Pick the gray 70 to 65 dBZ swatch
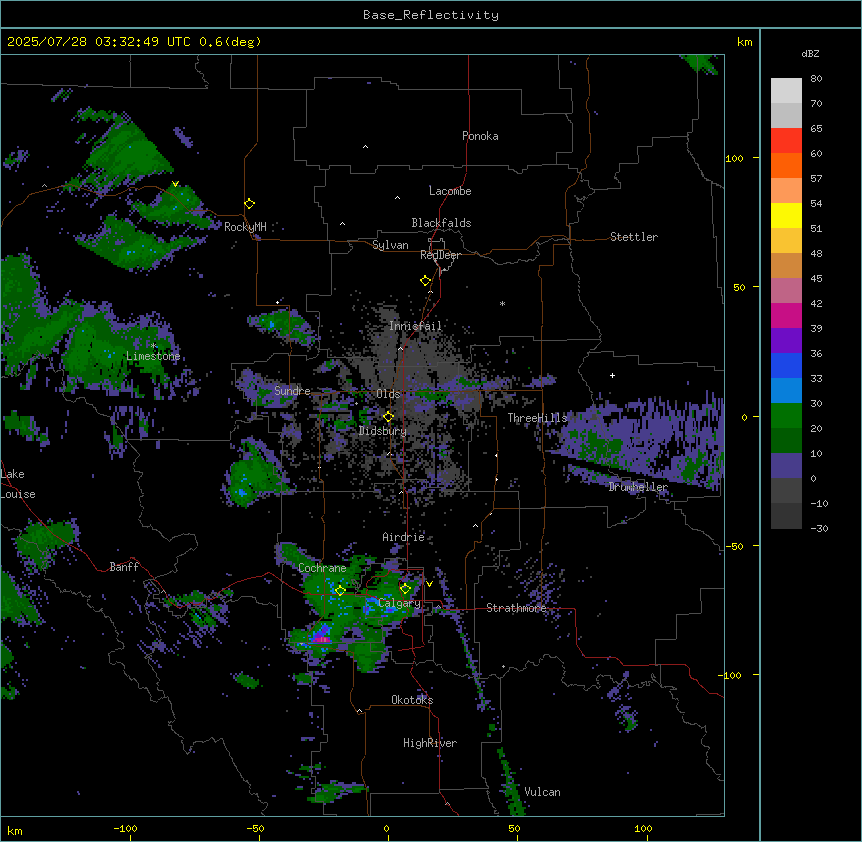Screen dimensions: 862x842 pyautogui.click(x=786, y=115)
